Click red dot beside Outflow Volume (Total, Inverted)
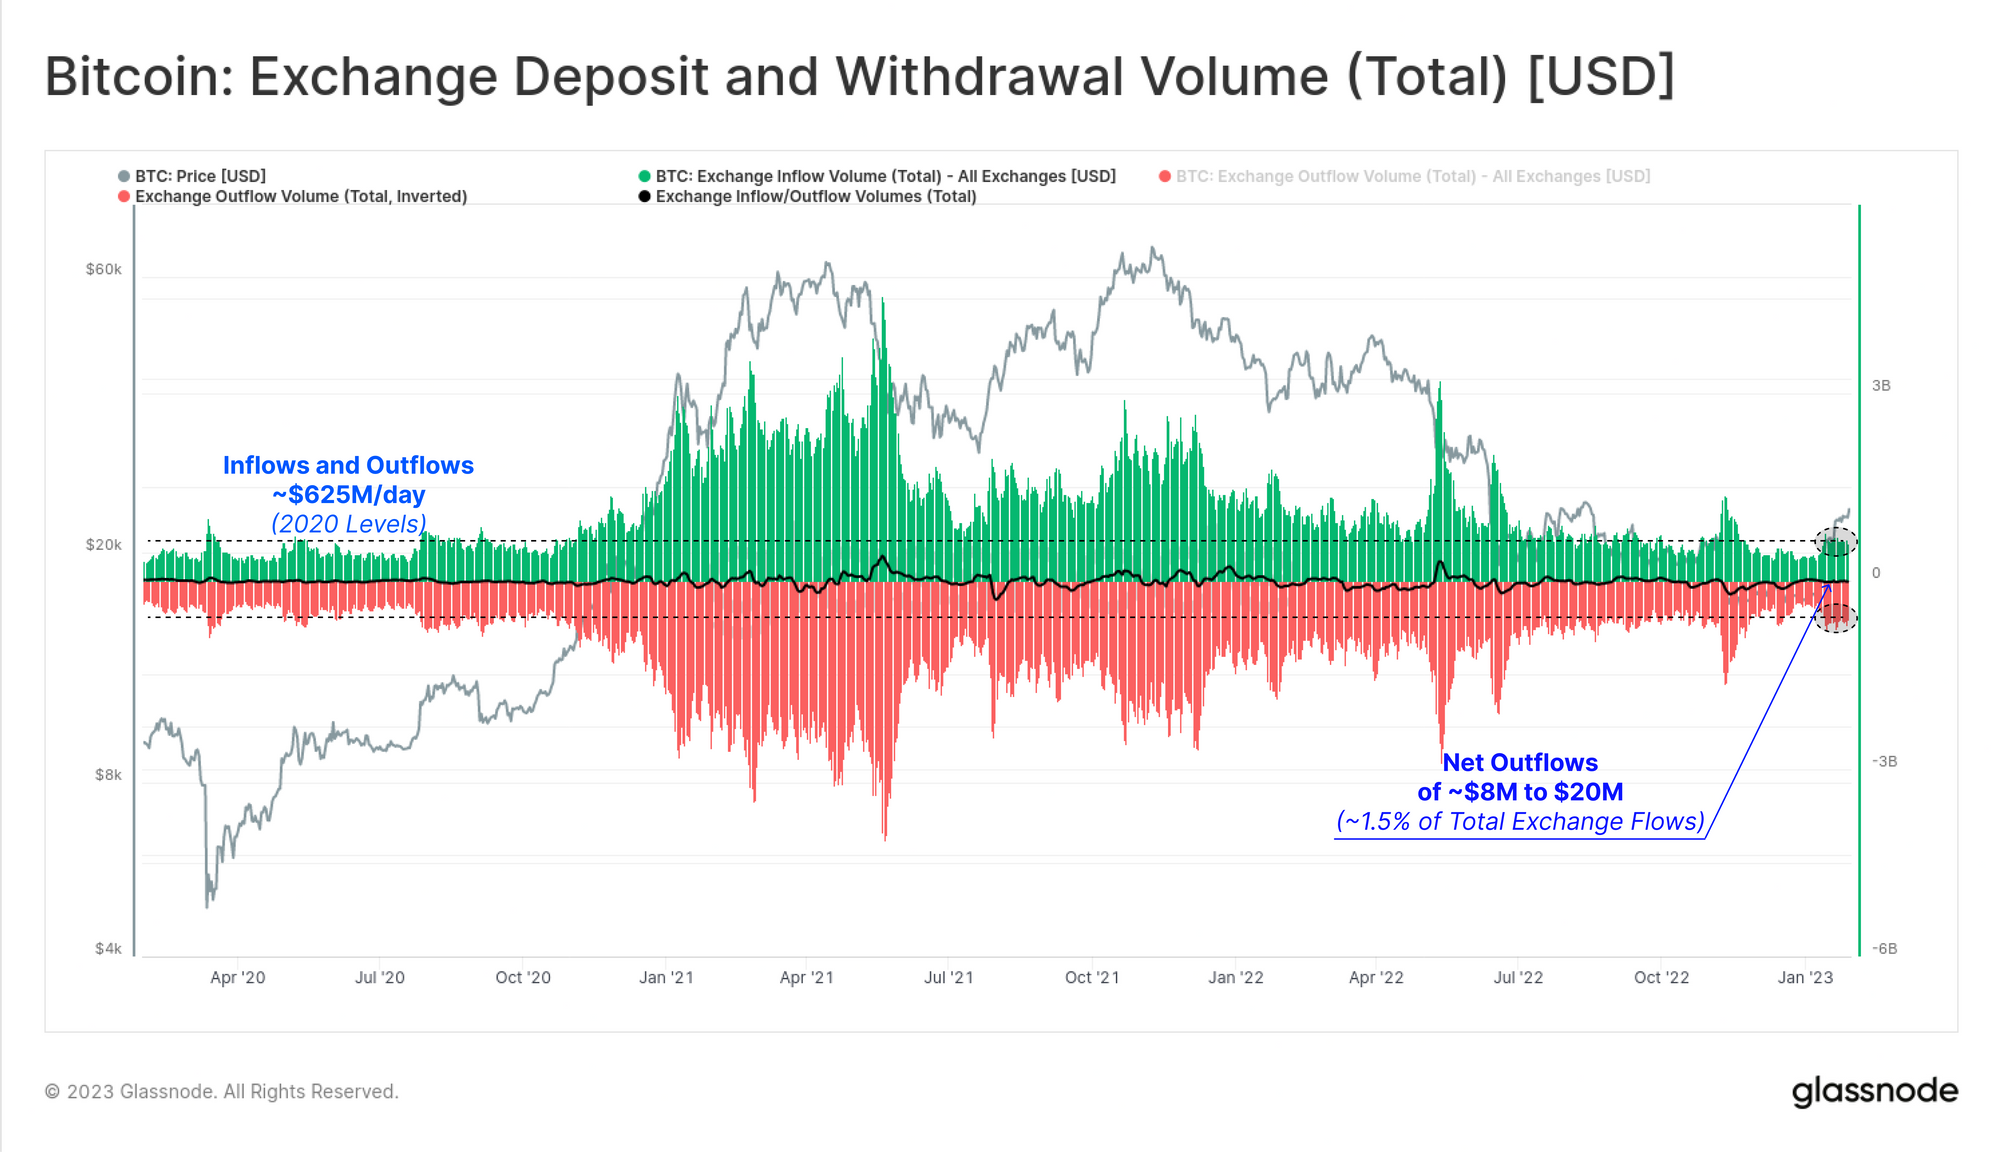This screenshot has height=1152, width=2000. click(x=124, y=196)
